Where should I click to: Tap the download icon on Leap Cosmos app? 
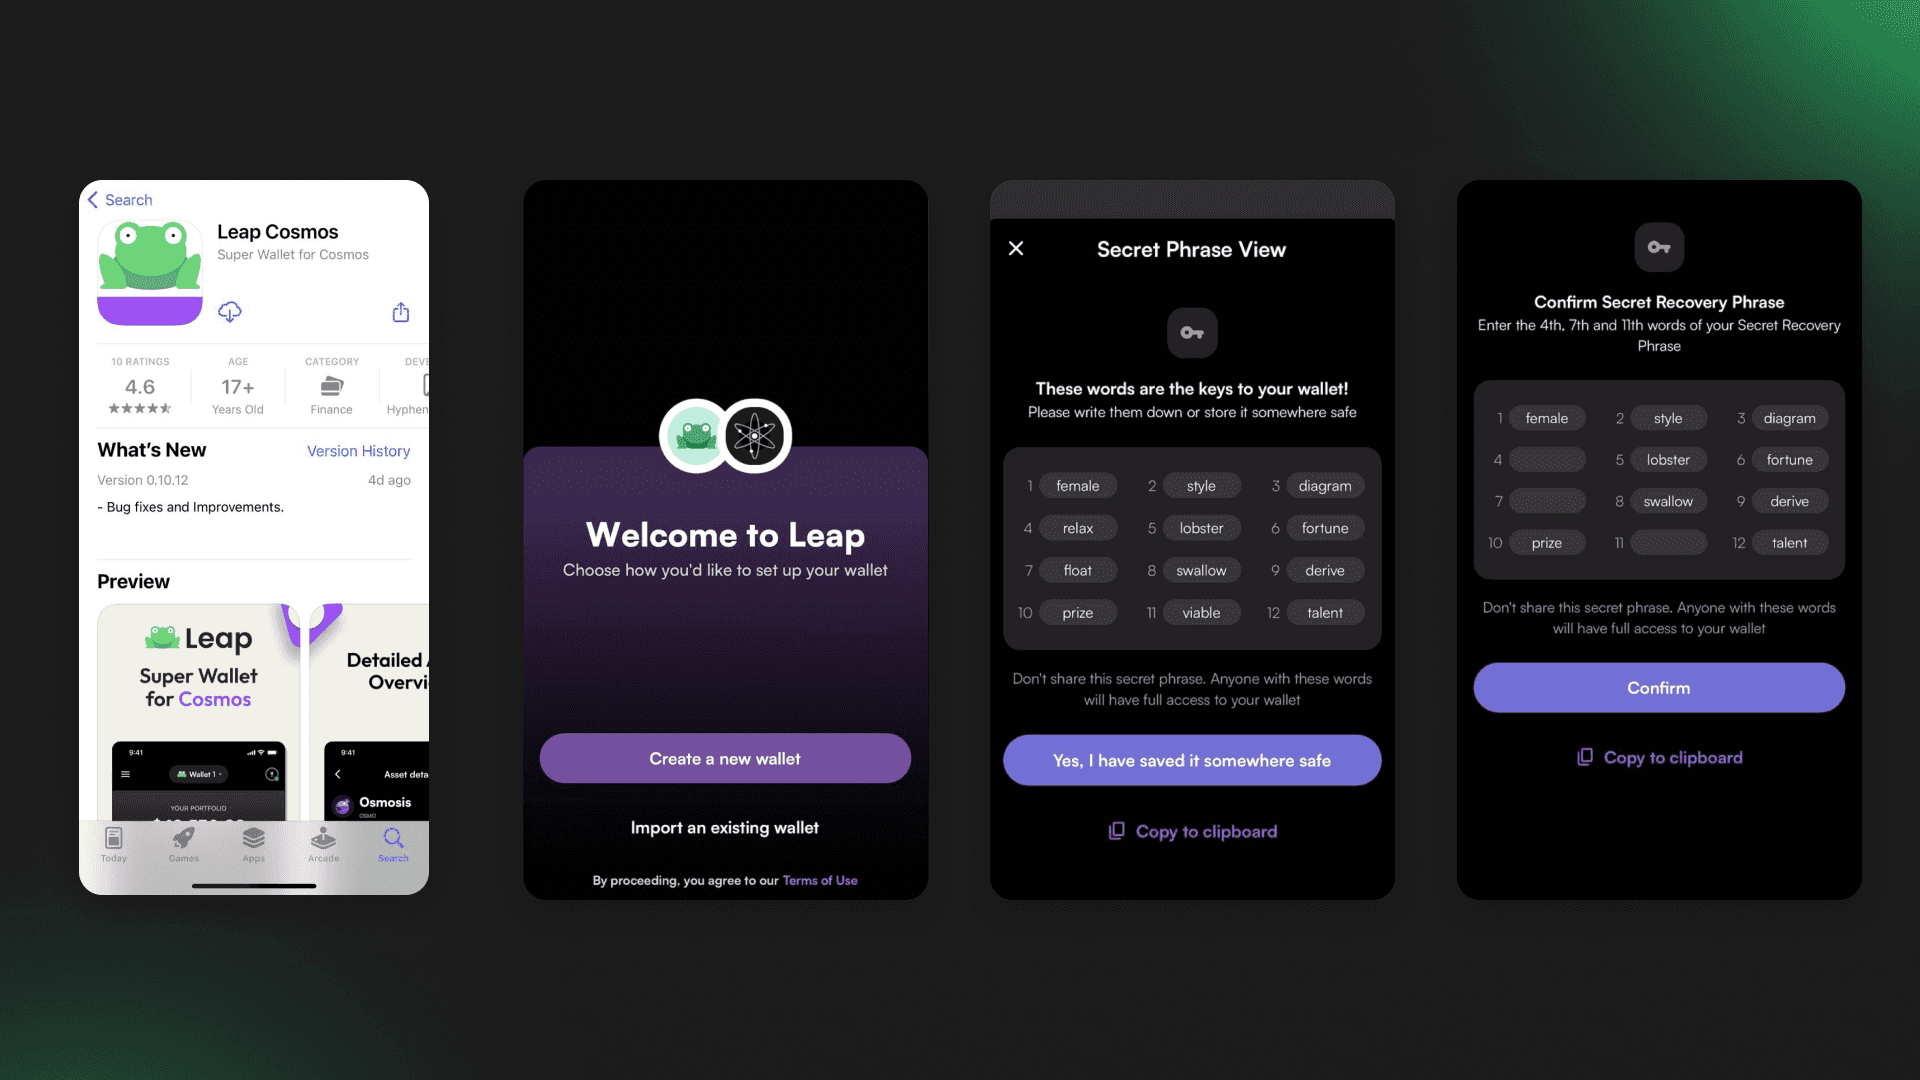click(x=229, y=310)
